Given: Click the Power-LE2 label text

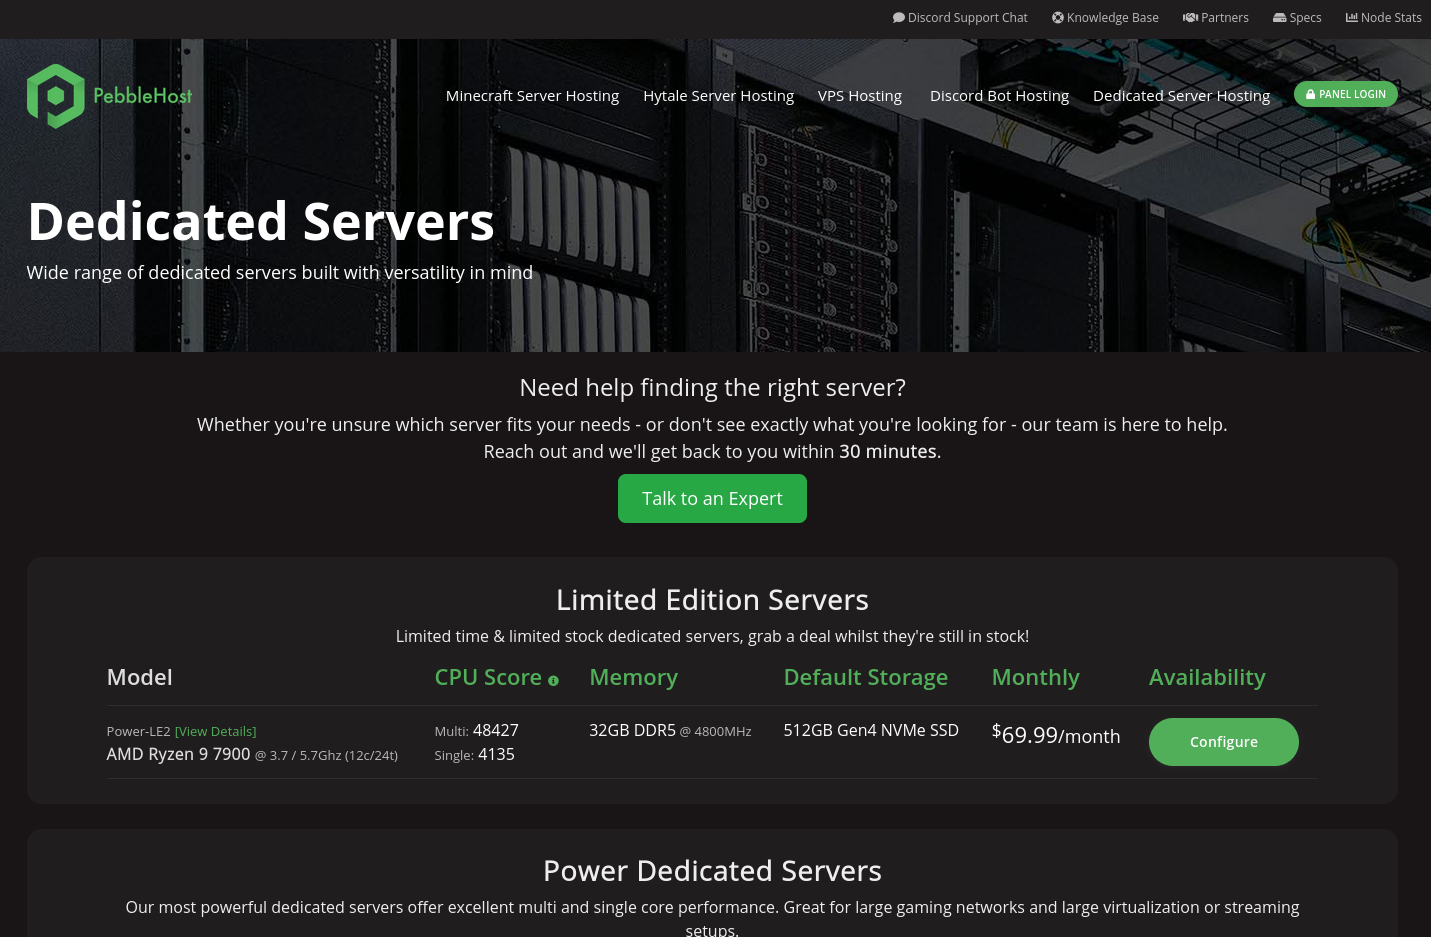Looking at the screenshot, I should 139,731.
